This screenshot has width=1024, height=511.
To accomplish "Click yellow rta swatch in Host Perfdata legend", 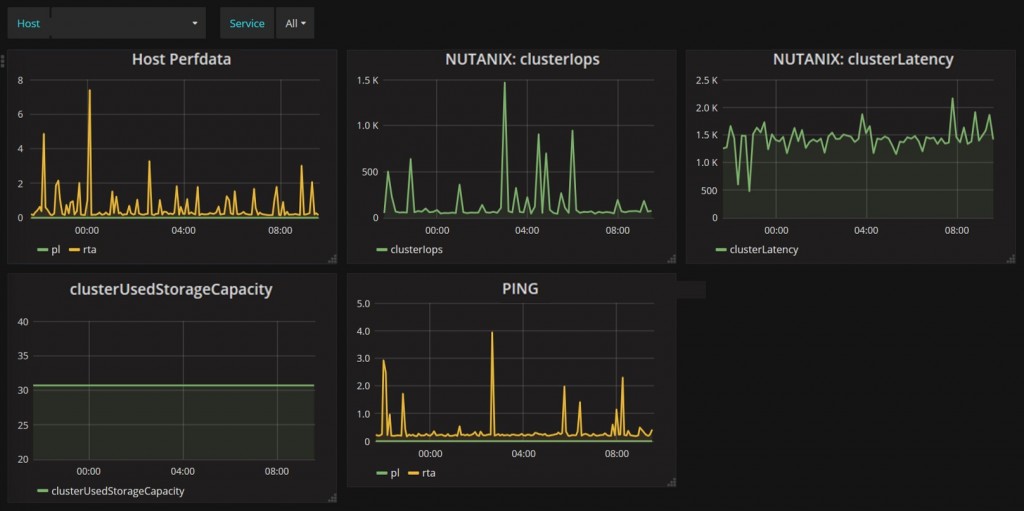I will (74, 249).
